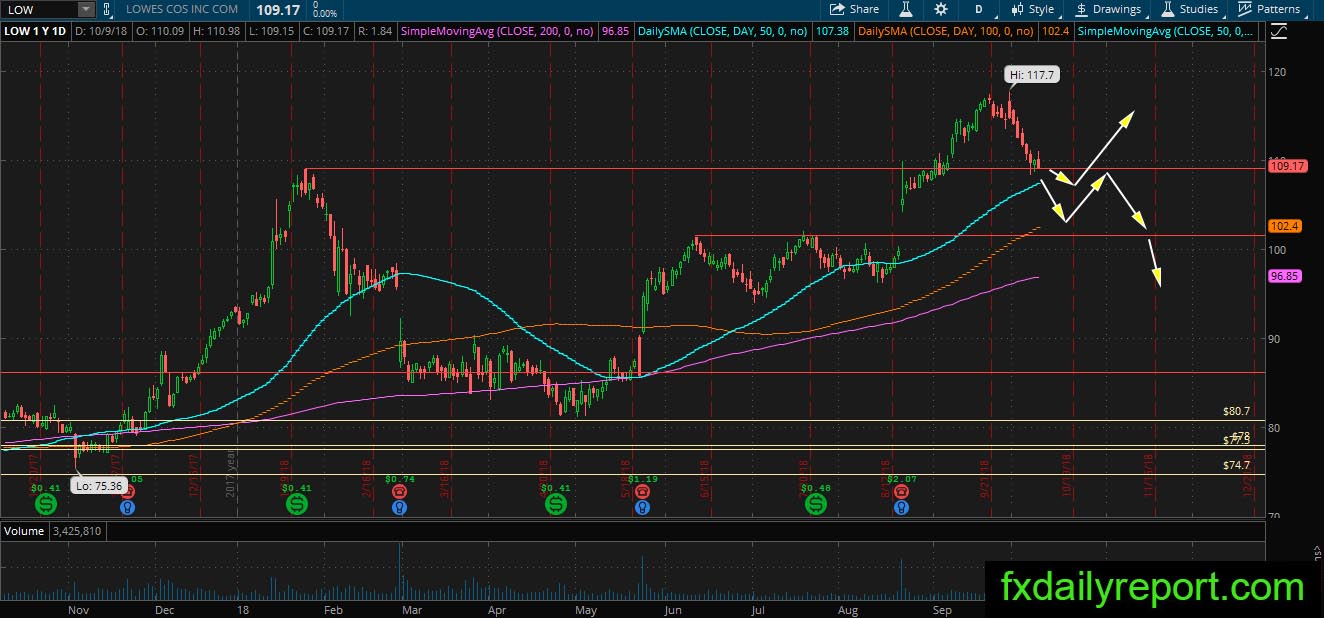
Task: Click blue lightbulb icon below $1.19 earnings
Action: pyautogui.click(x=640, y=507)
